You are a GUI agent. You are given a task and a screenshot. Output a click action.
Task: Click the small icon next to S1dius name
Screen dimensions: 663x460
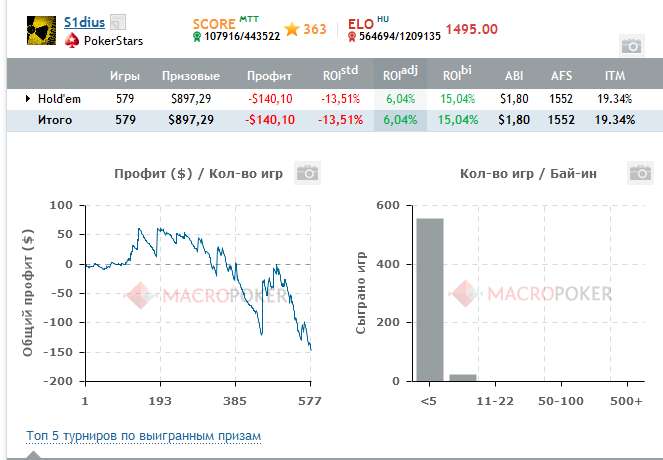point(117,22)
